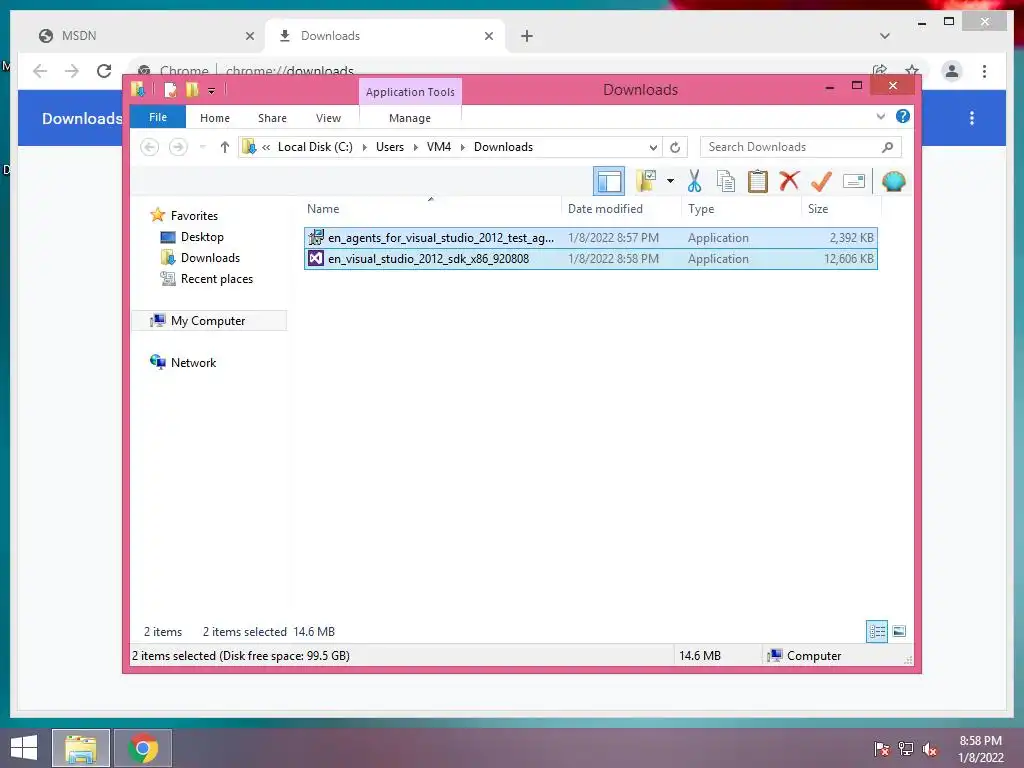
Task: Expand the double-chevron hidden breadcrumb path
Action: tap(266, 147)
